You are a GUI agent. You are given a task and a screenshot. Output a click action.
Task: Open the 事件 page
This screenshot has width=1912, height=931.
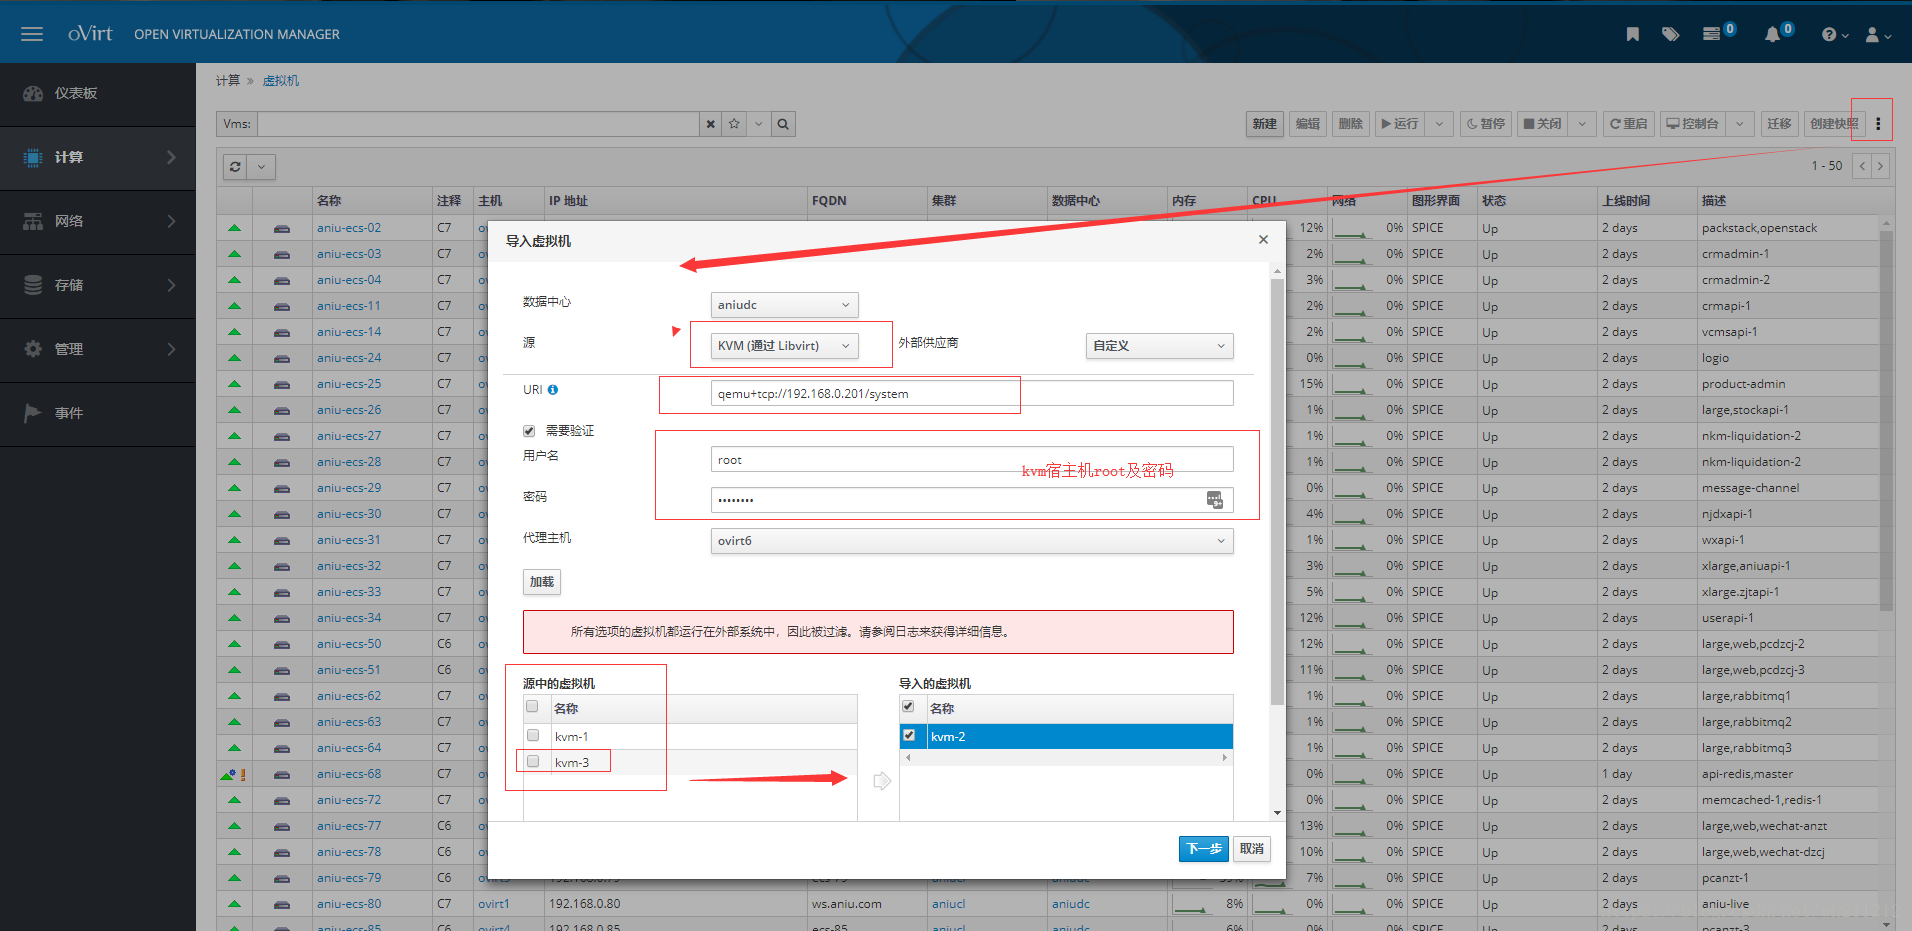point(98,414)
